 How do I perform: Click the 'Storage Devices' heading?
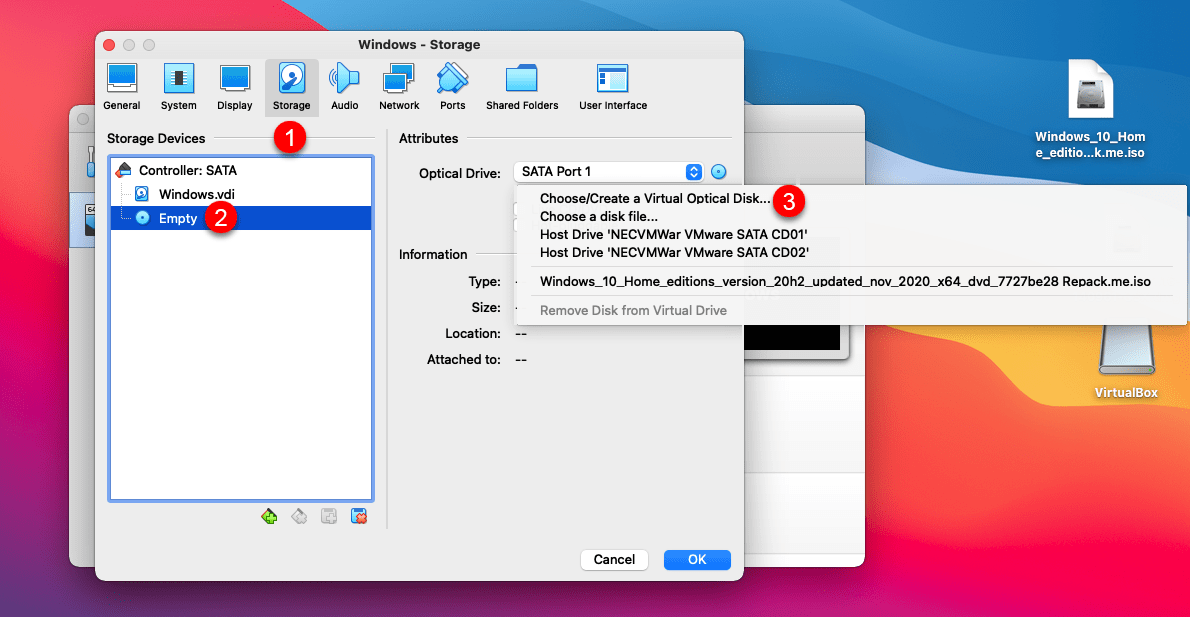coord(156,138)
